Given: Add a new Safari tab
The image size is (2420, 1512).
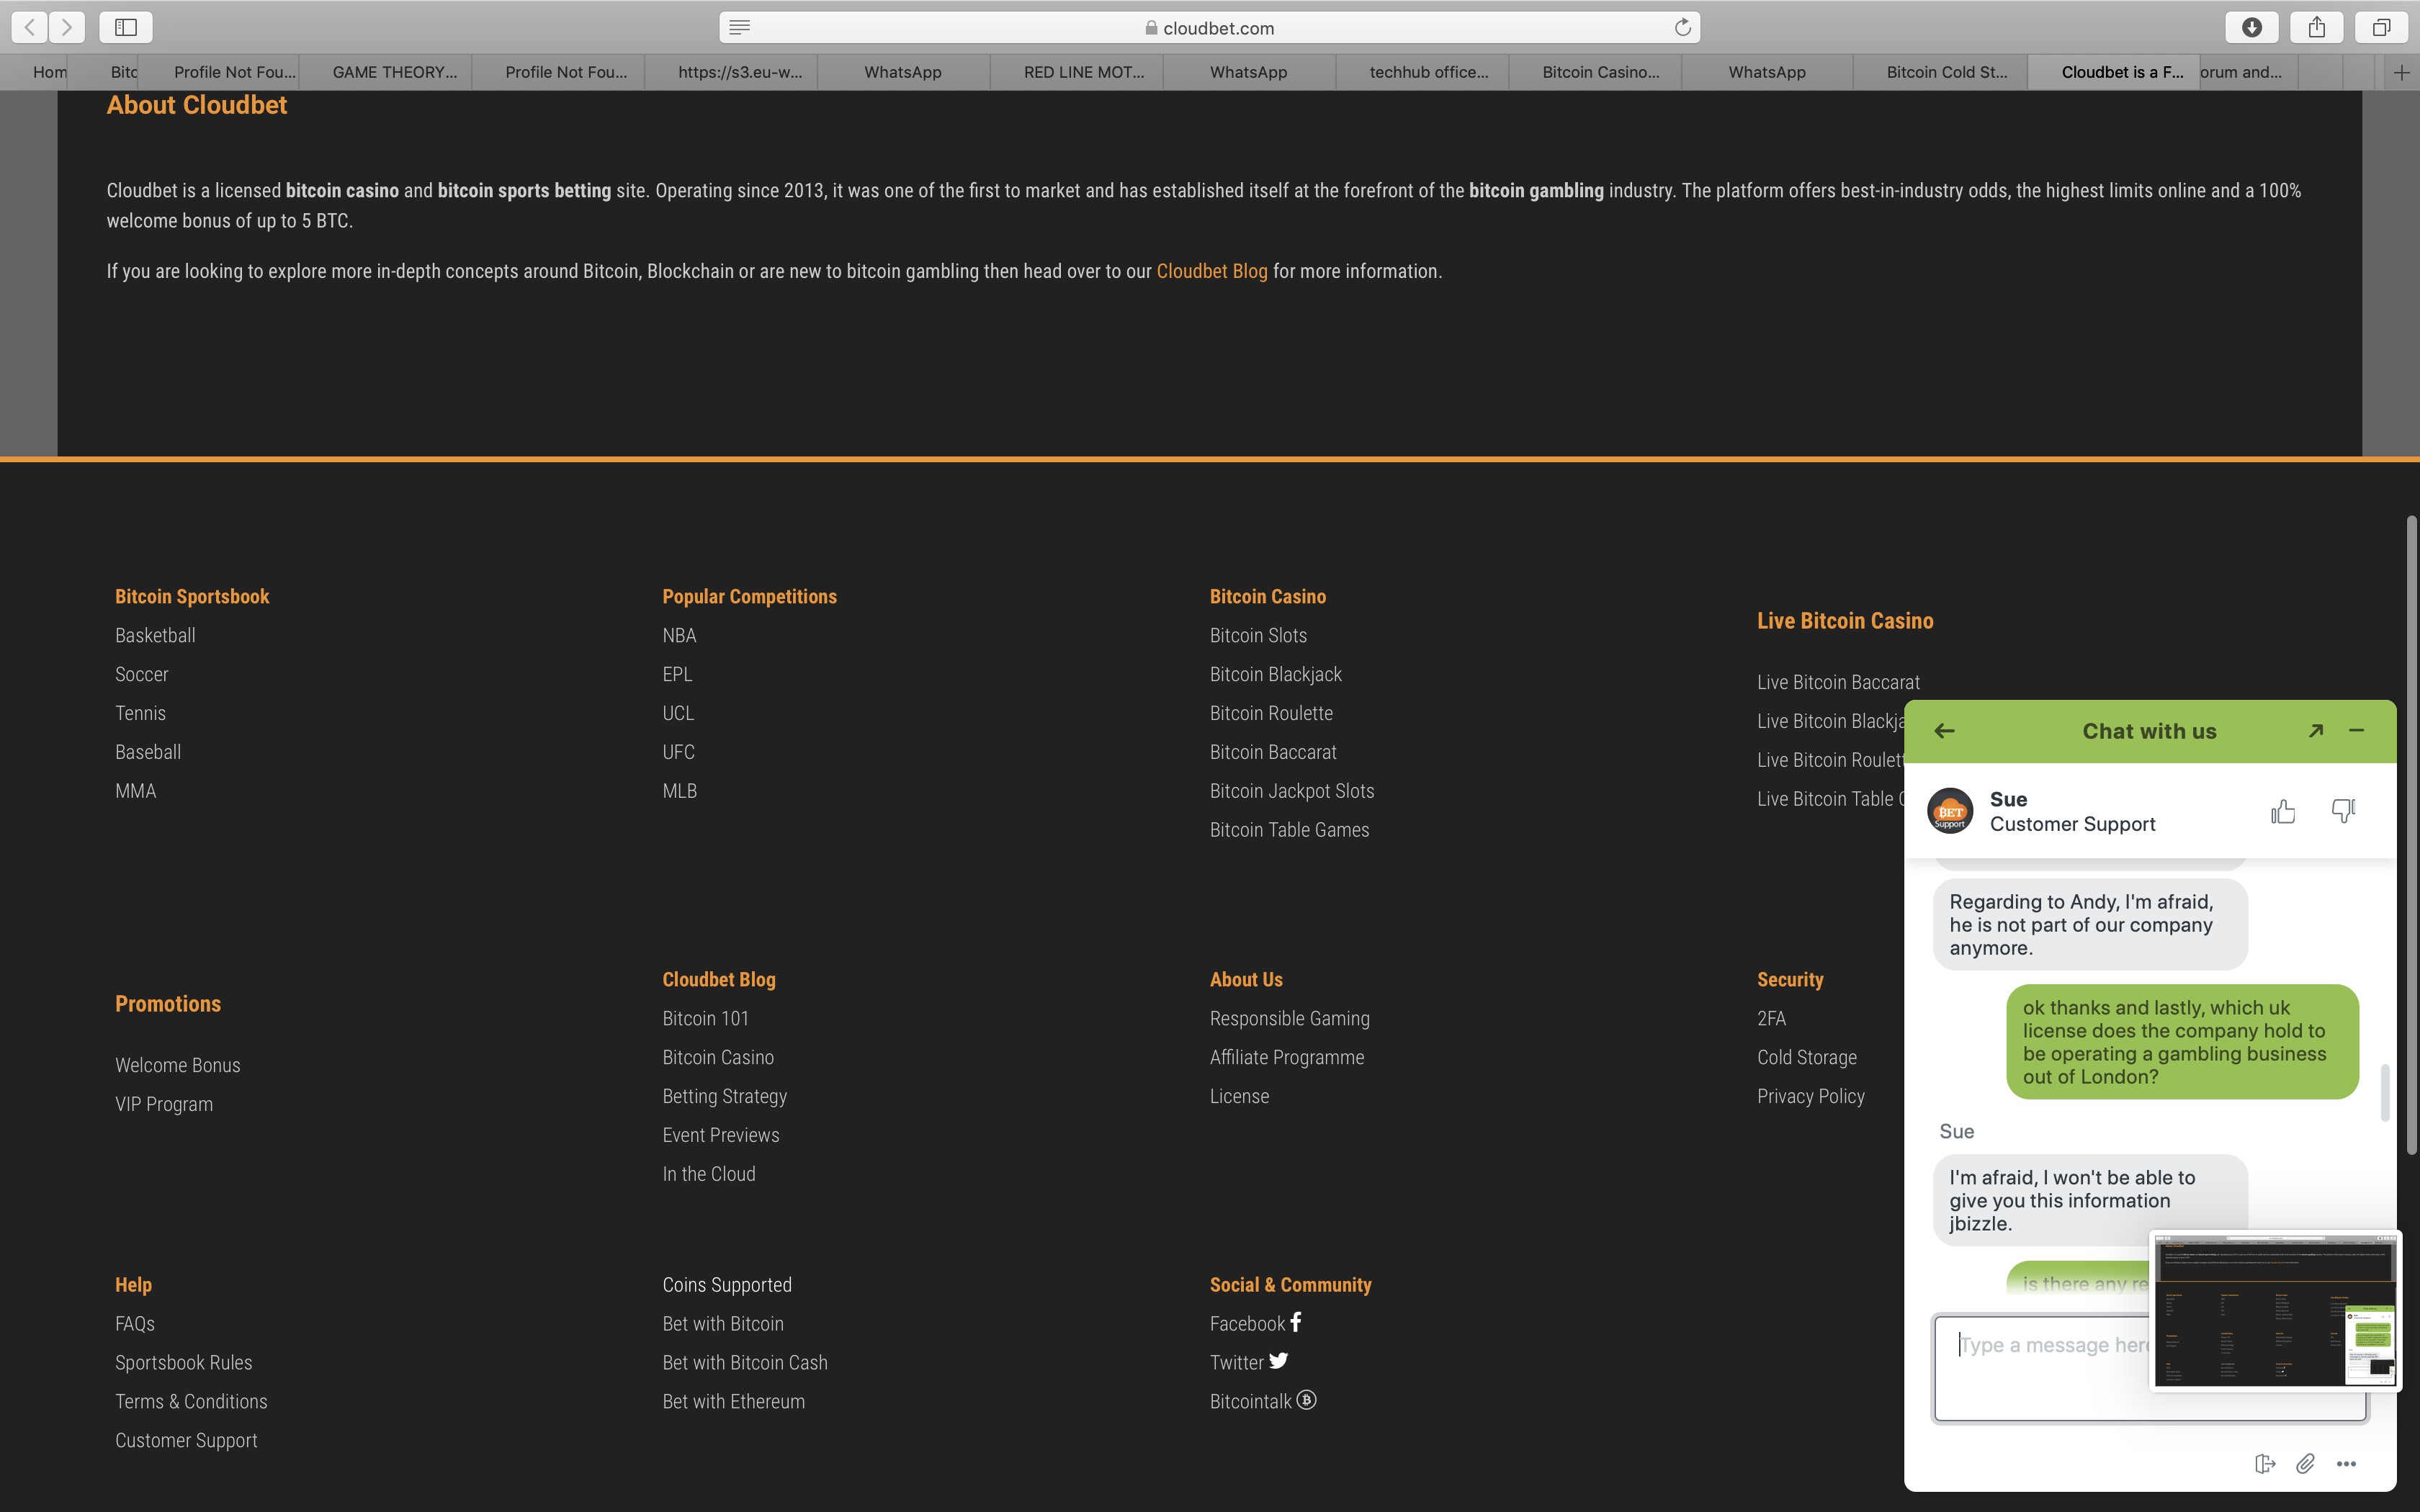Looking at the screenshot, I should point(2401,72).
